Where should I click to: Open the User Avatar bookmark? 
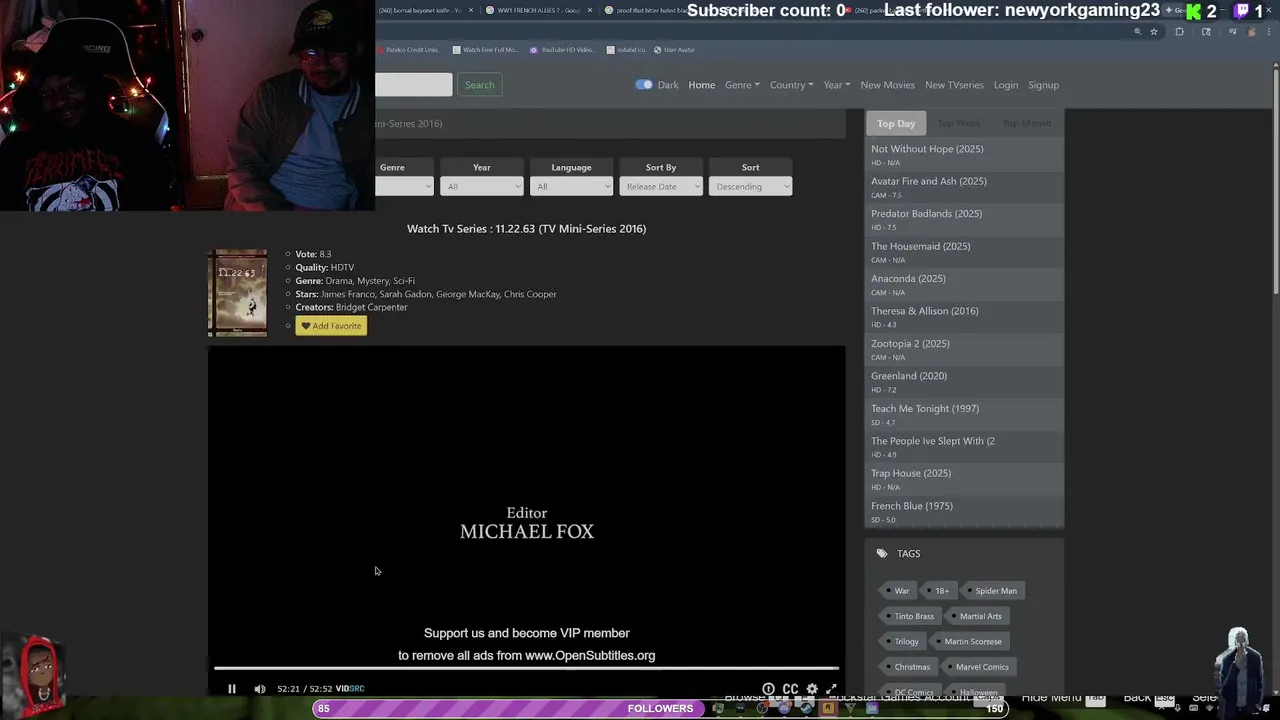click(674, 50)
